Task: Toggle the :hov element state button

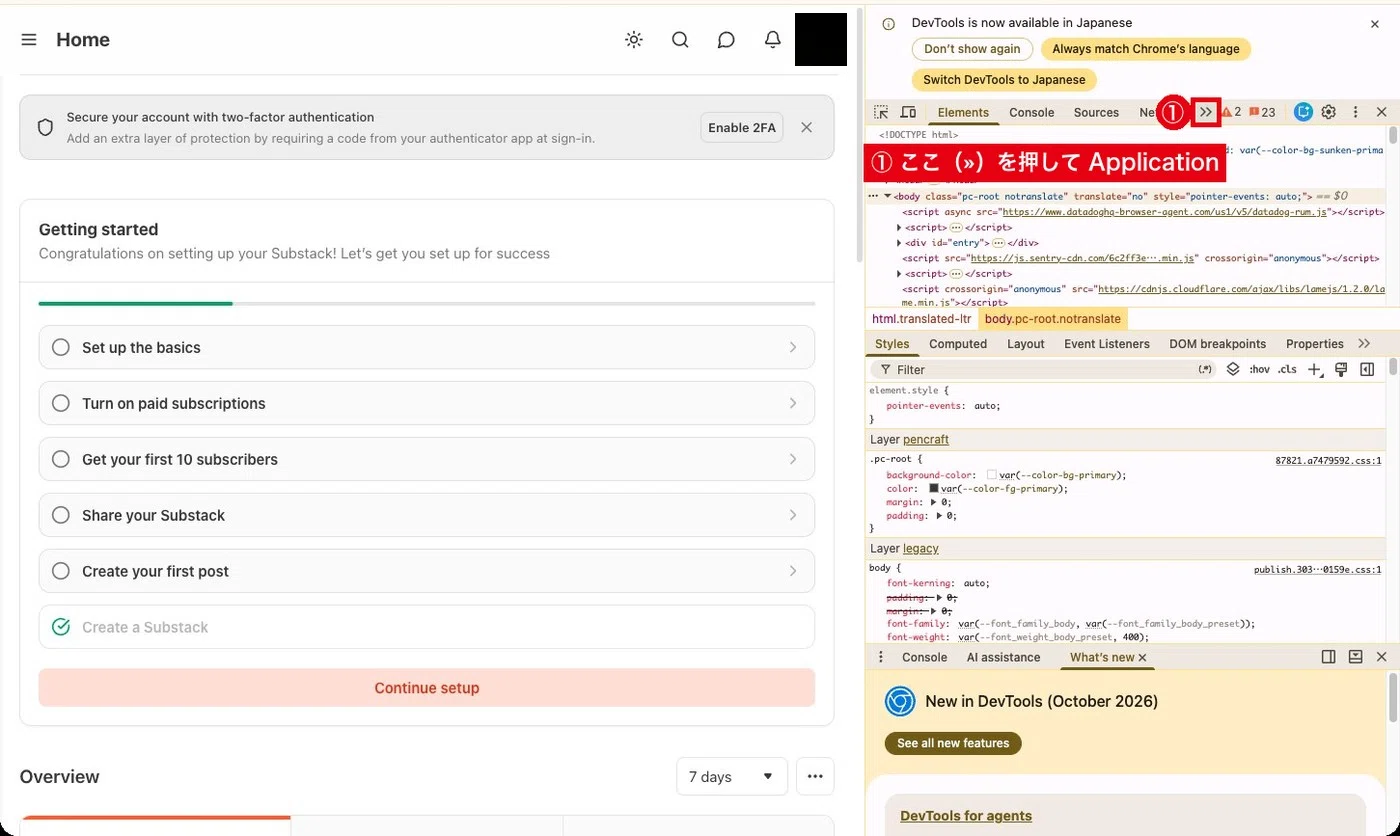Action: pyautogui.click(x=1259, y=370)
